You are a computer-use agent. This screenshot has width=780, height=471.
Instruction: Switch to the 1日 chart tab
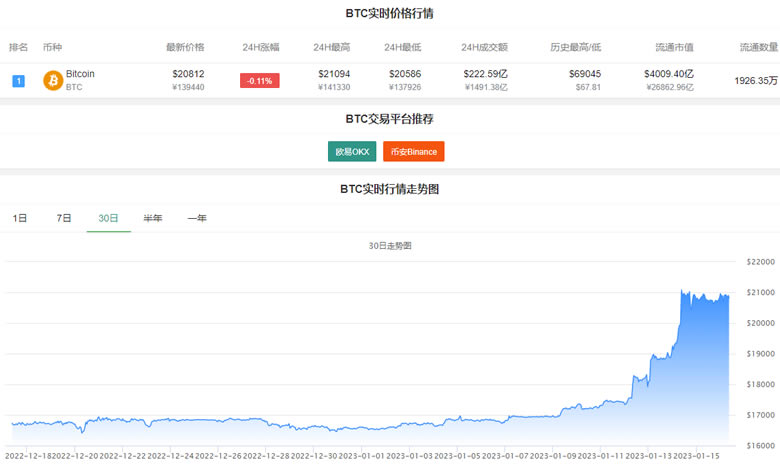tap(20, 218)
